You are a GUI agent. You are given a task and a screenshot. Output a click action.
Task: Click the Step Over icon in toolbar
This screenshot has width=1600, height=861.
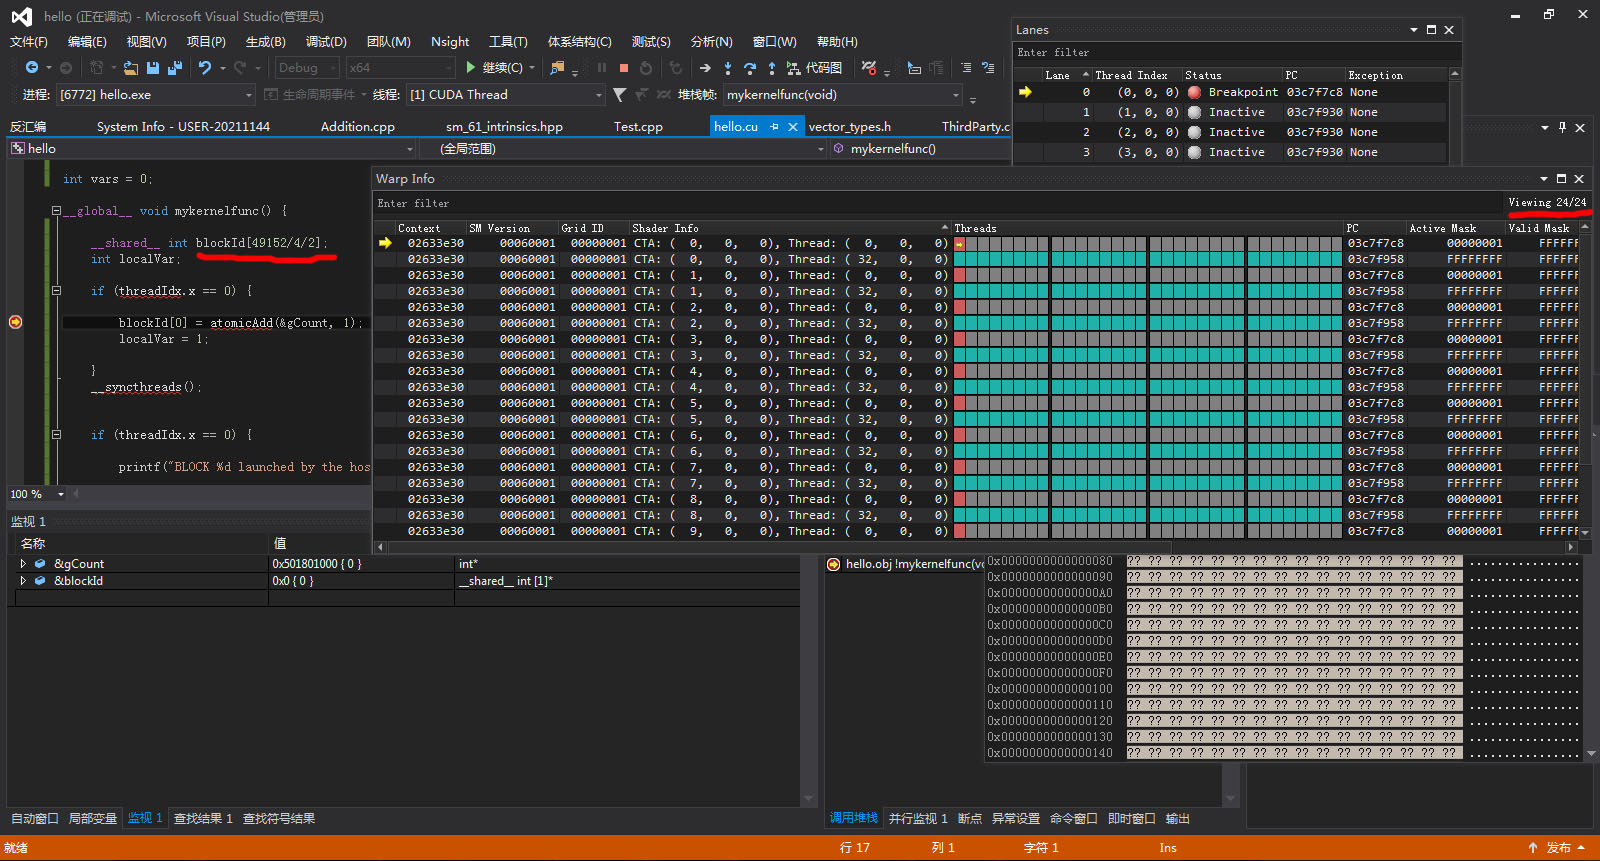[x=749, y=68]
